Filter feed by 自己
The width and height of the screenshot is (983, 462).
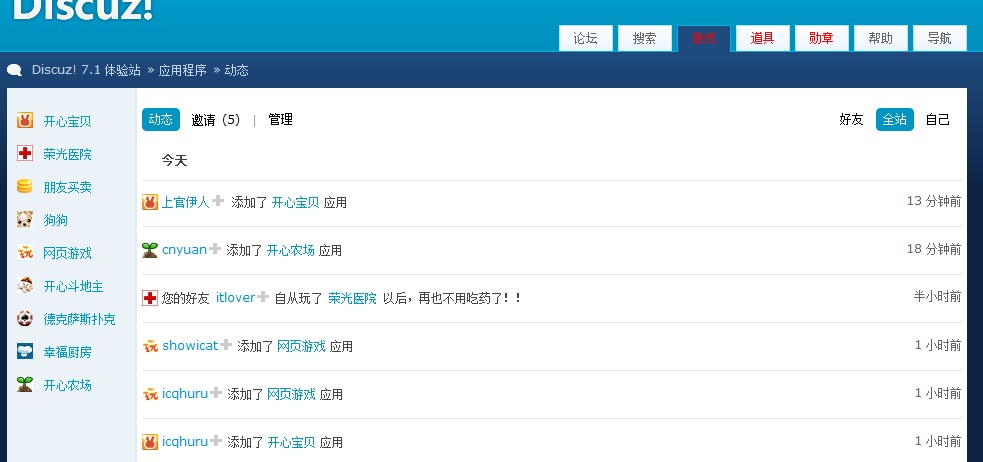(x=938, y=119)
